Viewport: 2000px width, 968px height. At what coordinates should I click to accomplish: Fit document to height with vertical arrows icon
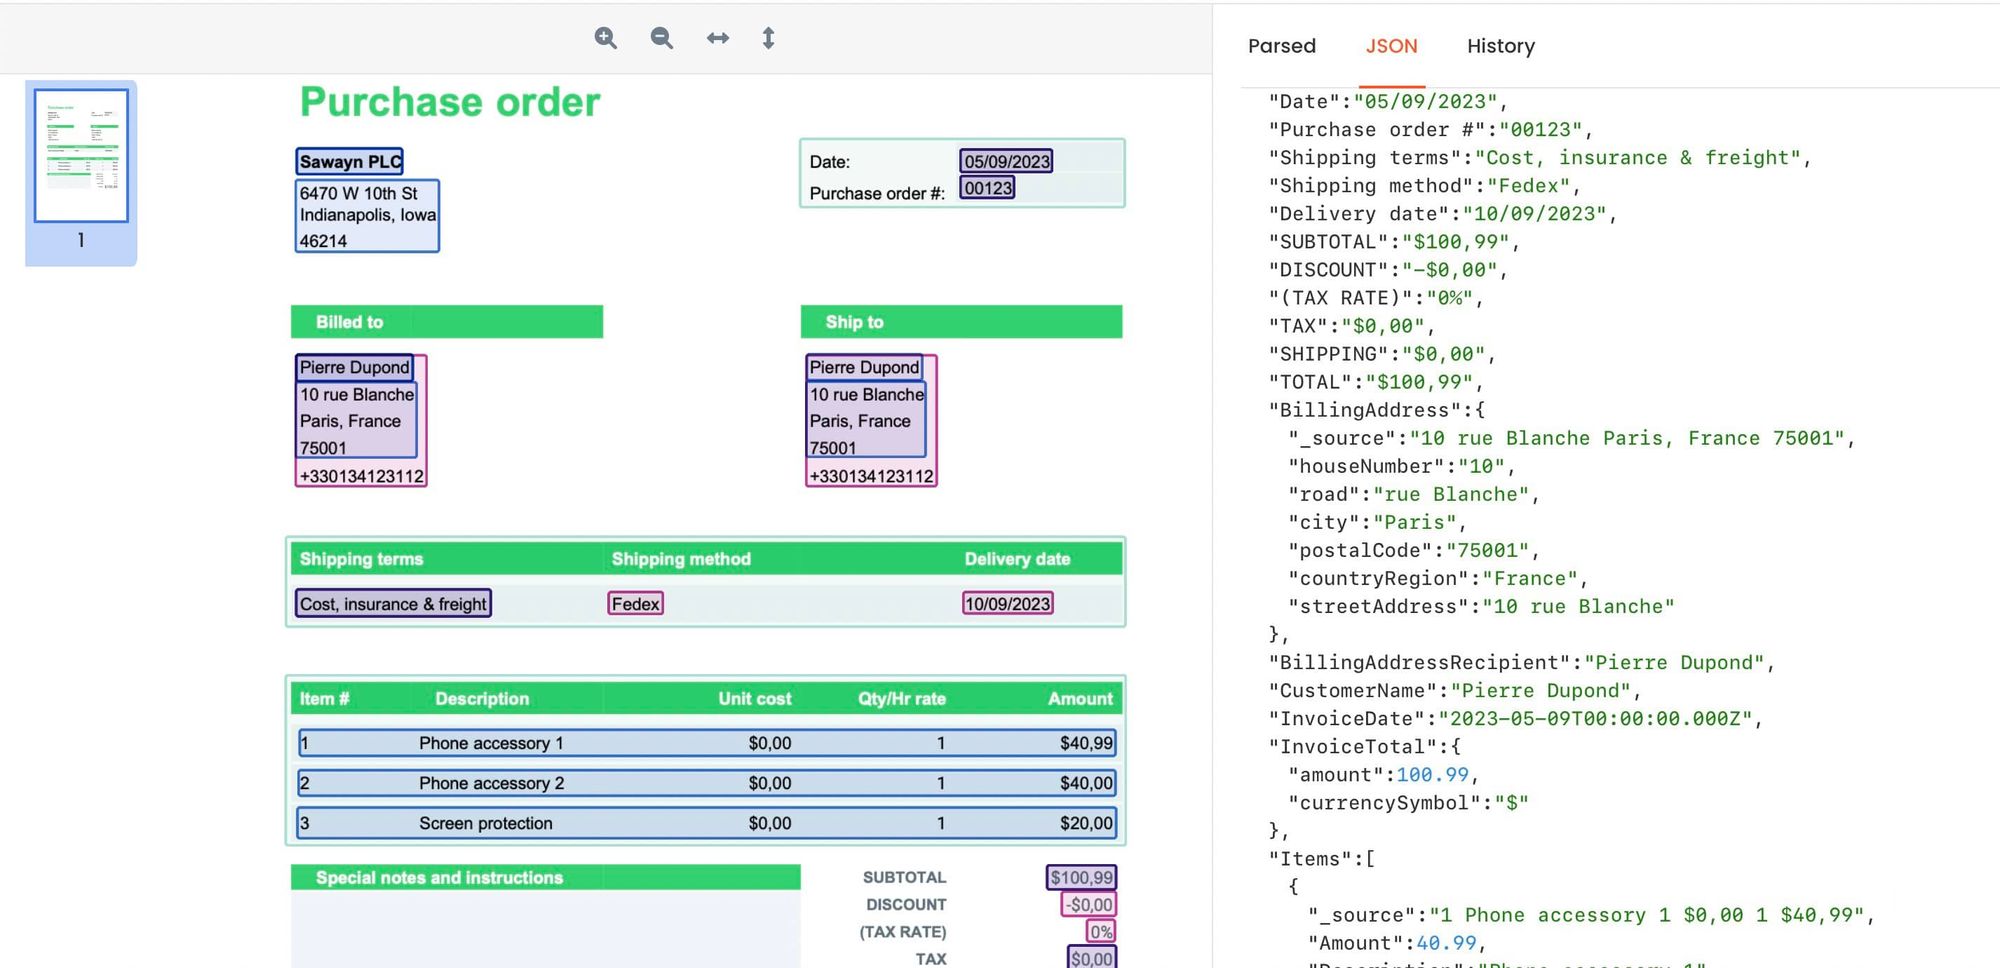(768, 38)
